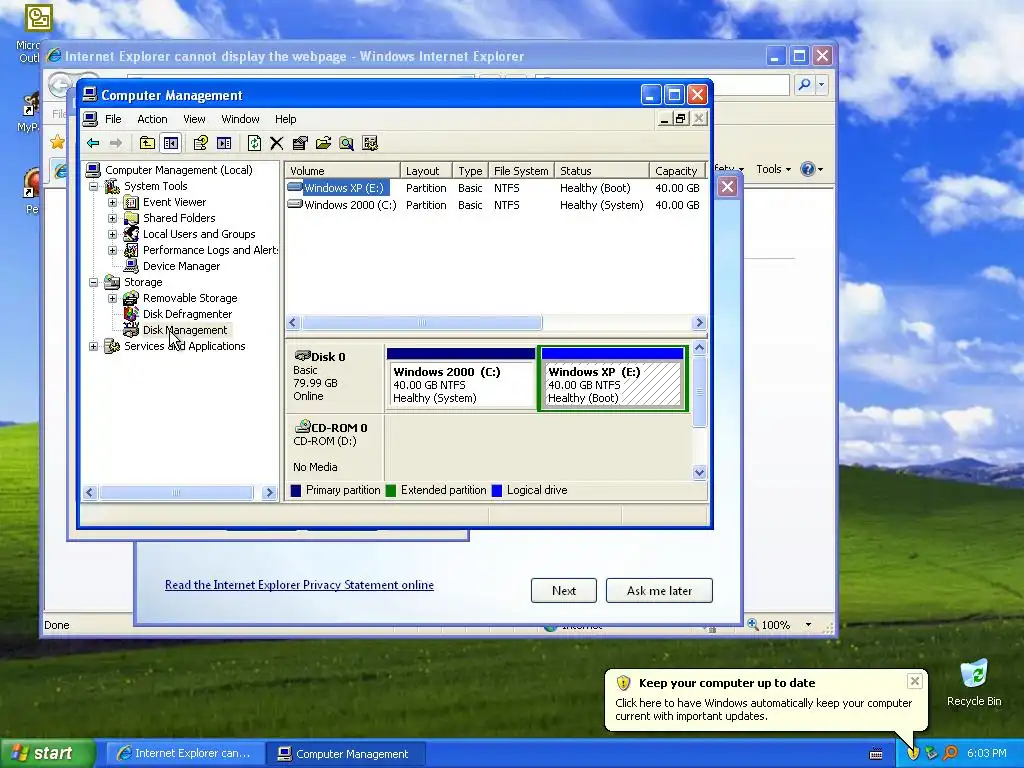The image size is (1024, 768).
Task: Click the Keep your computer up to date message
Action: (x=763, y=709)
